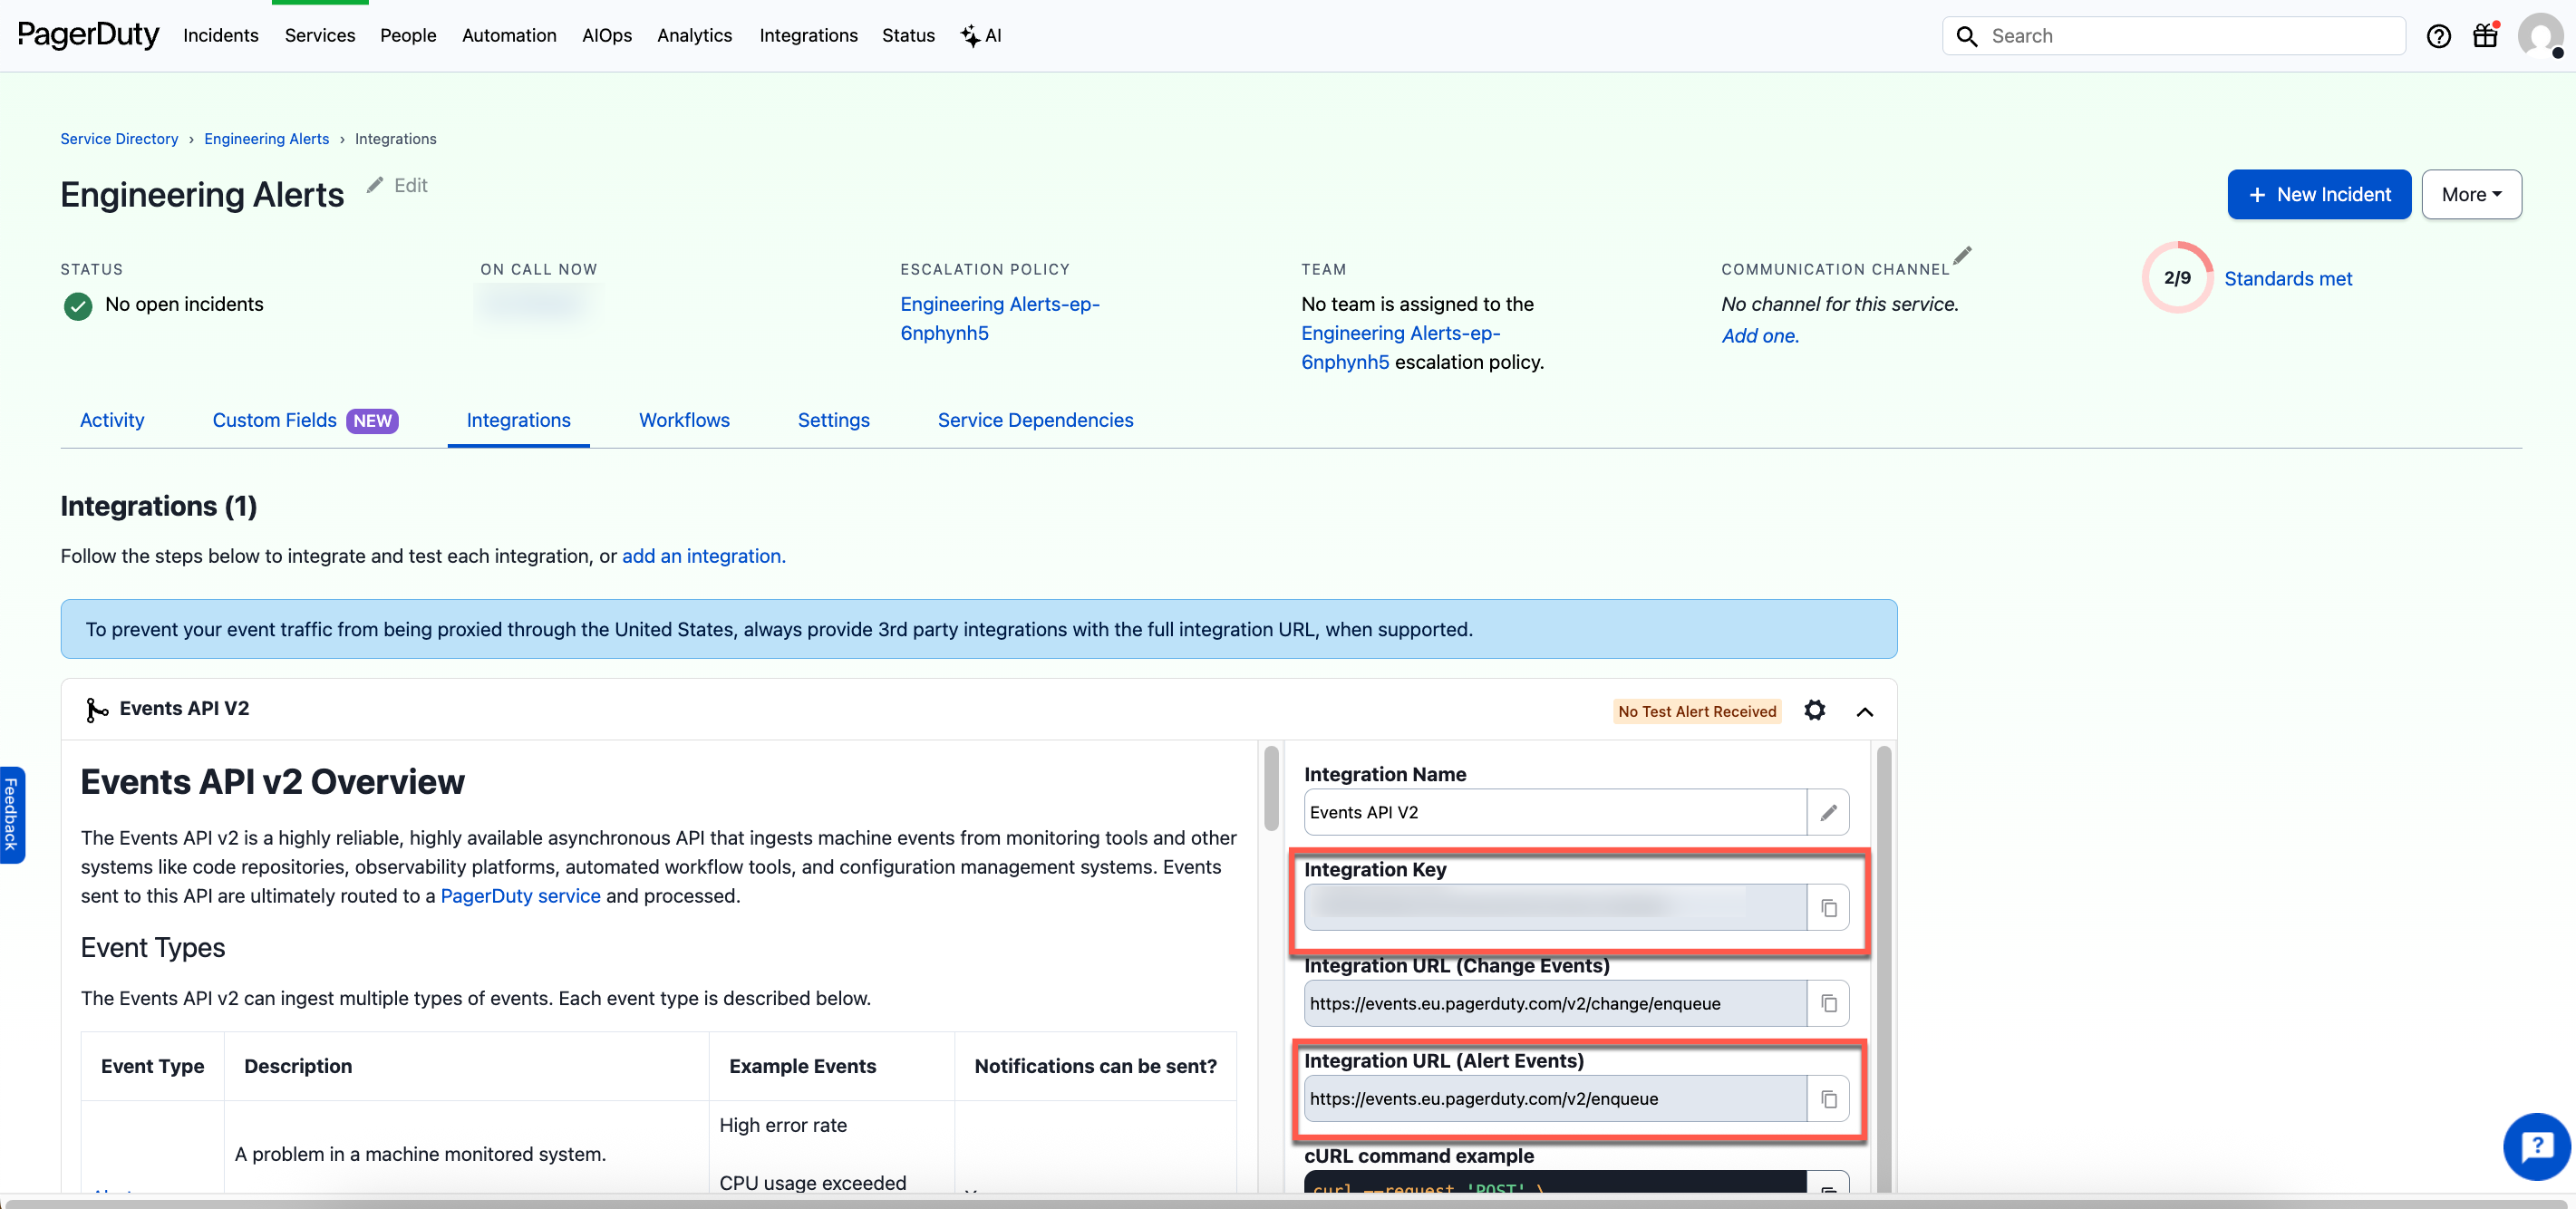The image size is (2576, 1209).
Task: Click the gift announcements icon
Action: coord(2486,35)
